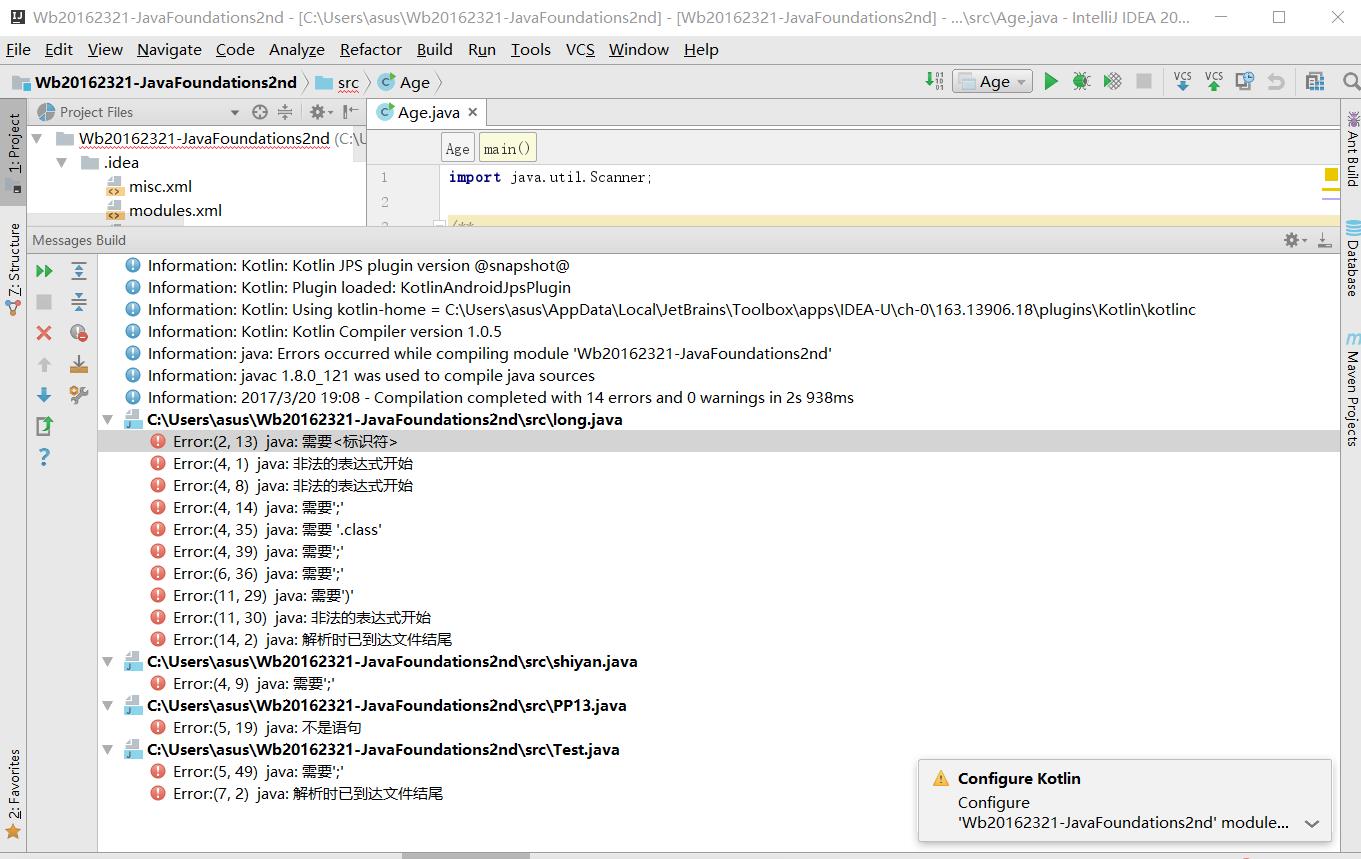Click the src breadcrumb in navigation bar

[x=337, y=82]
